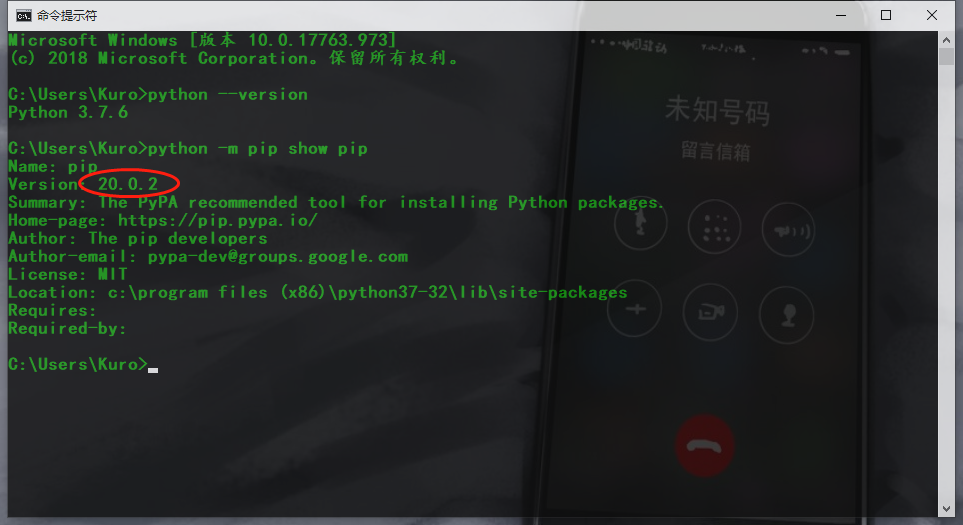Click the red hang-up call button
The width and height of the screenshot is (963, 525).
tap(704, 446)
